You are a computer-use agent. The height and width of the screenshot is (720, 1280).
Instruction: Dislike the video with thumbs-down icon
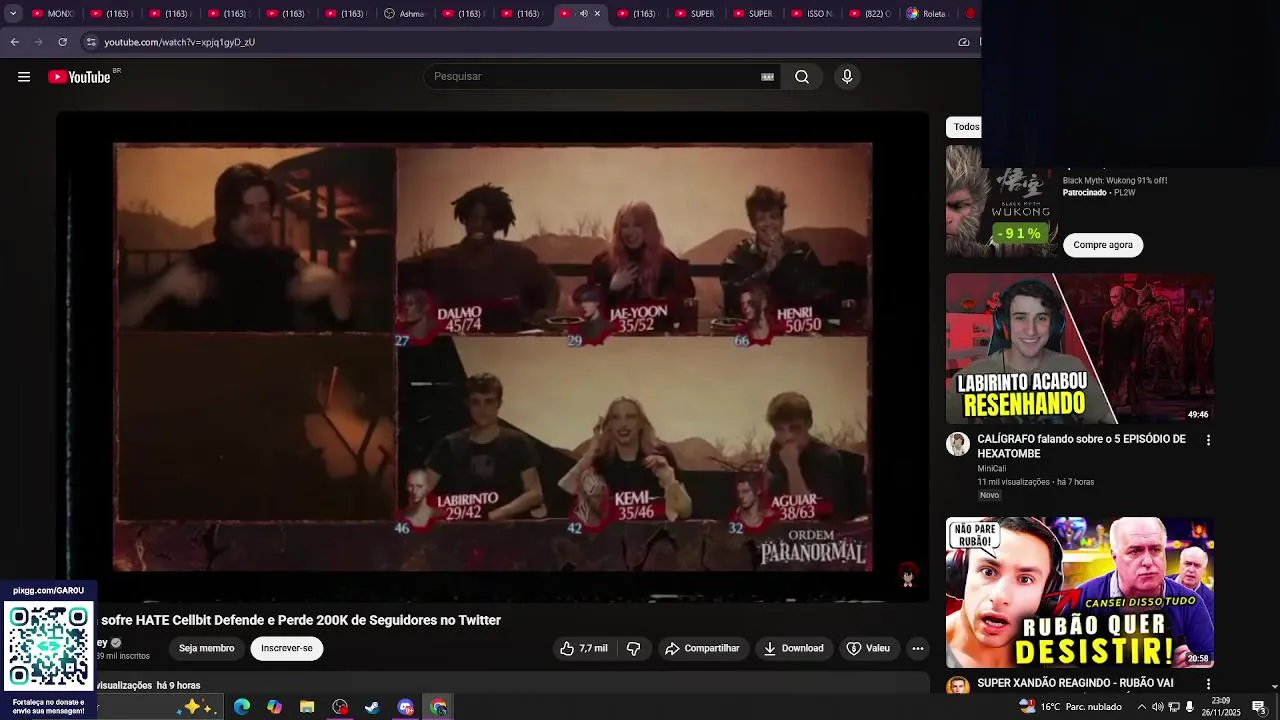coord(633,648)
